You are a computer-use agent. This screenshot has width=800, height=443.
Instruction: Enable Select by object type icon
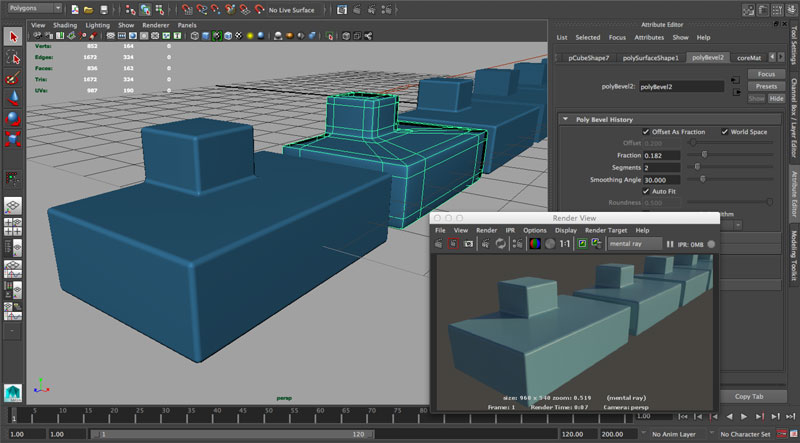coord(145,10)
